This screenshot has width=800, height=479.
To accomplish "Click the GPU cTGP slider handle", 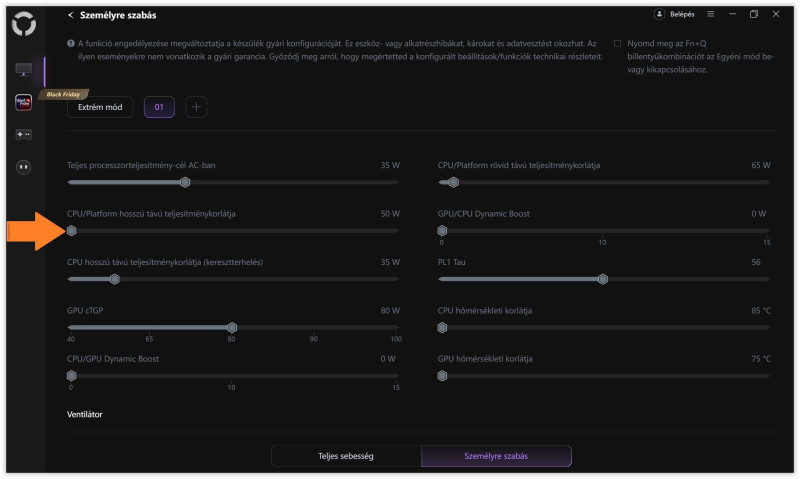I will [x=232, y=327].
